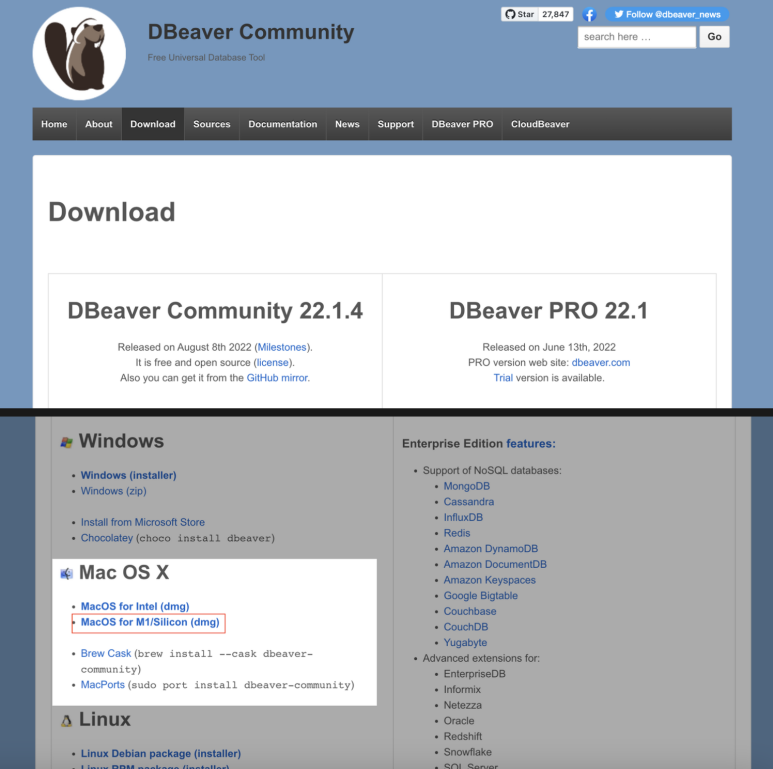This screenshot has height=769, width=773.
Task: Download Windows (zip)
Action: (x=114, y=491)
